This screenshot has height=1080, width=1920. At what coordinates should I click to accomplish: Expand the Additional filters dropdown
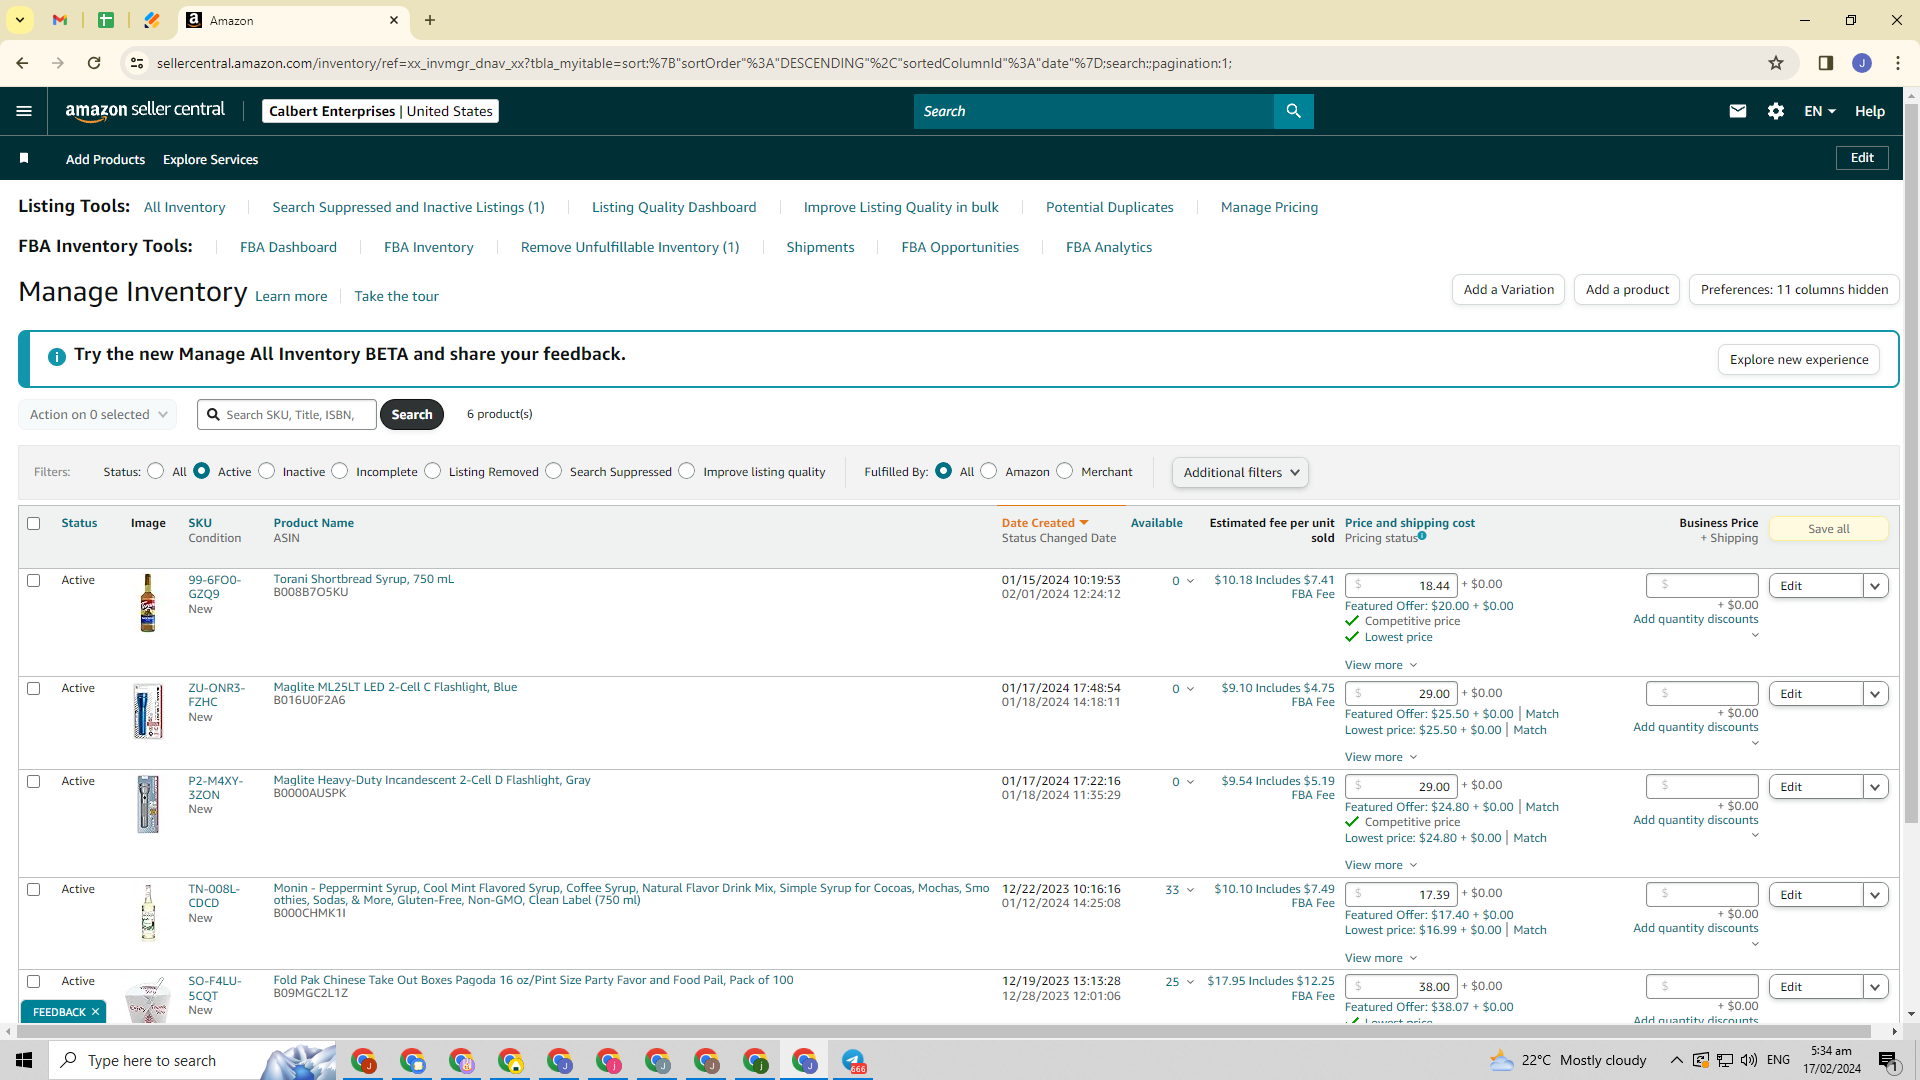tap(1240, 472)
